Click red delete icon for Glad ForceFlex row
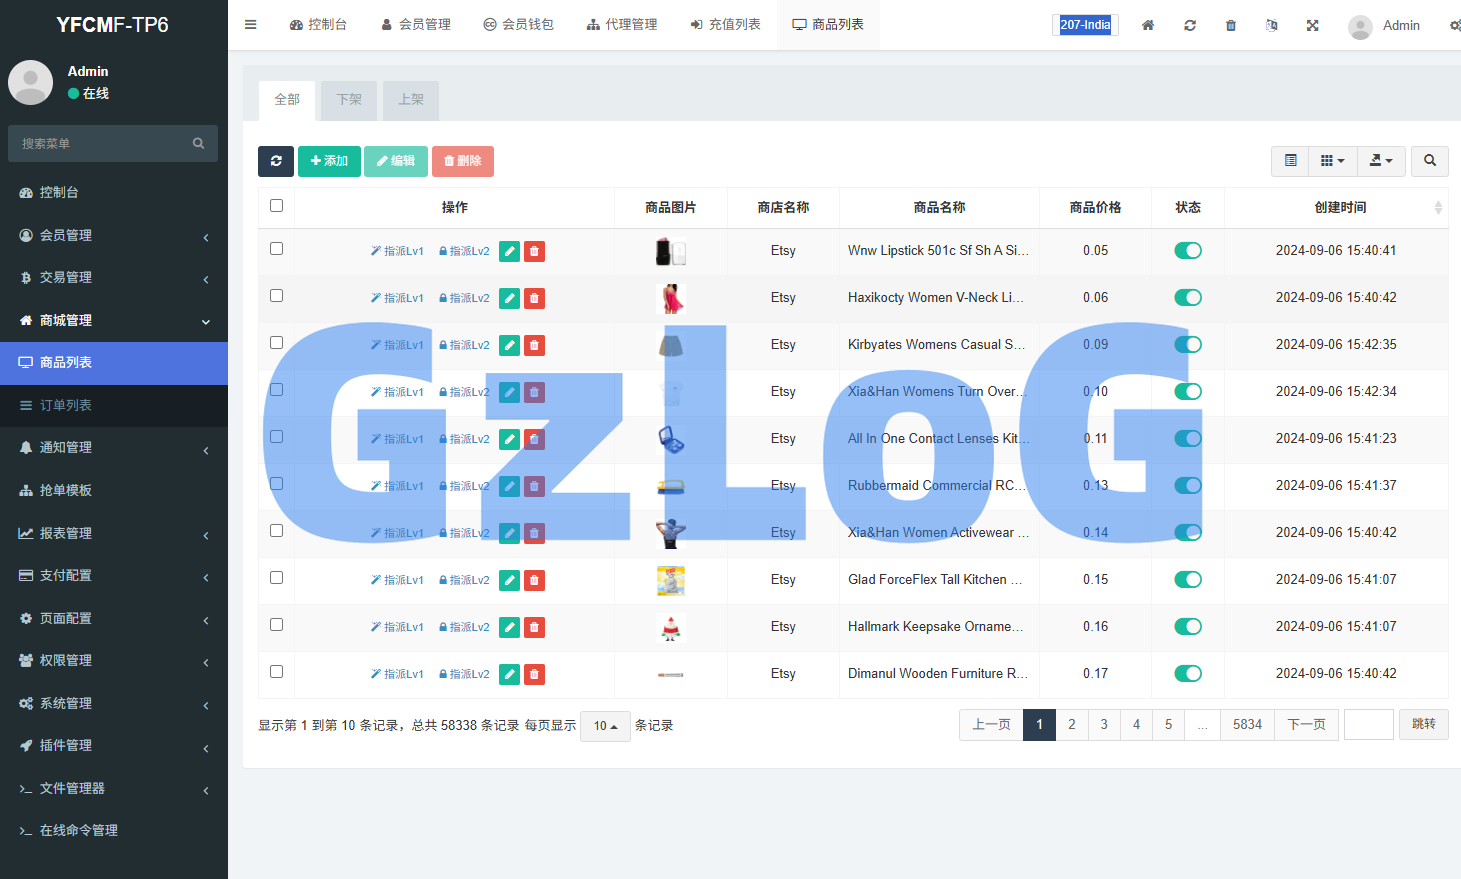Image resolution: width=1461 pixels, height=879 pixels. coord(535,580)
